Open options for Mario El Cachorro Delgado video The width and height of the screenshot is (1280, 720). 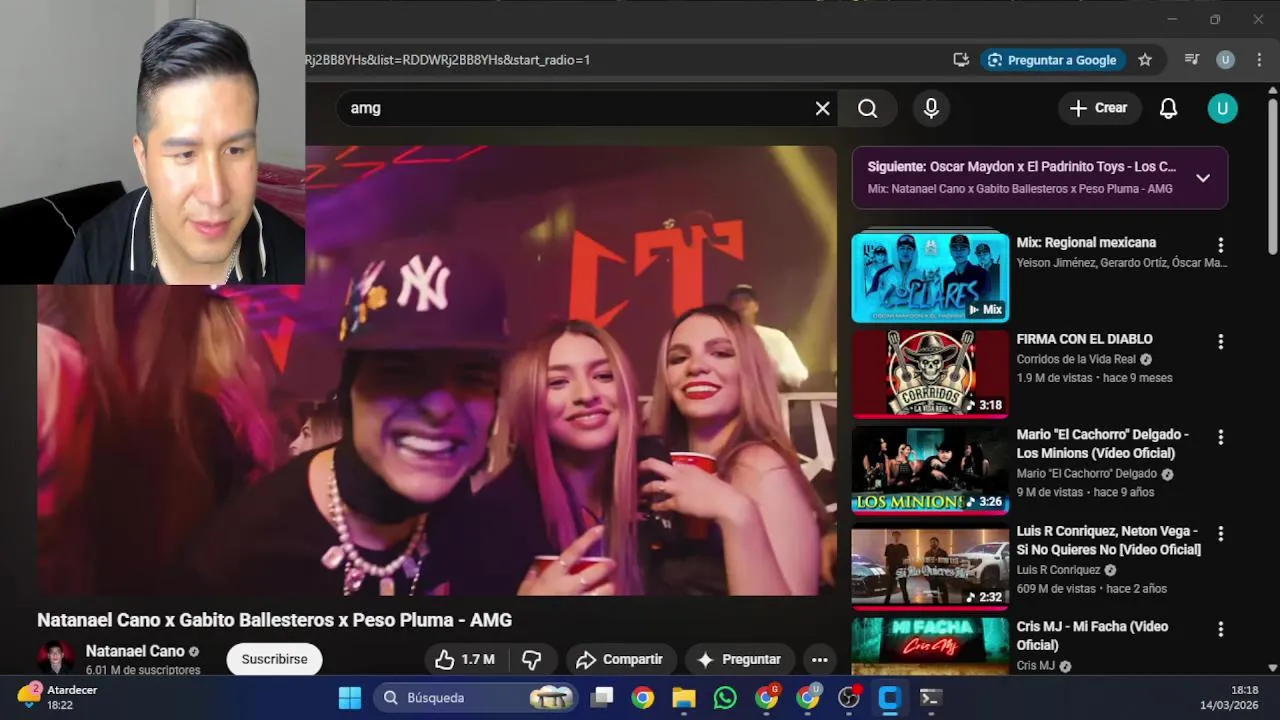[x=1220, y=437]
